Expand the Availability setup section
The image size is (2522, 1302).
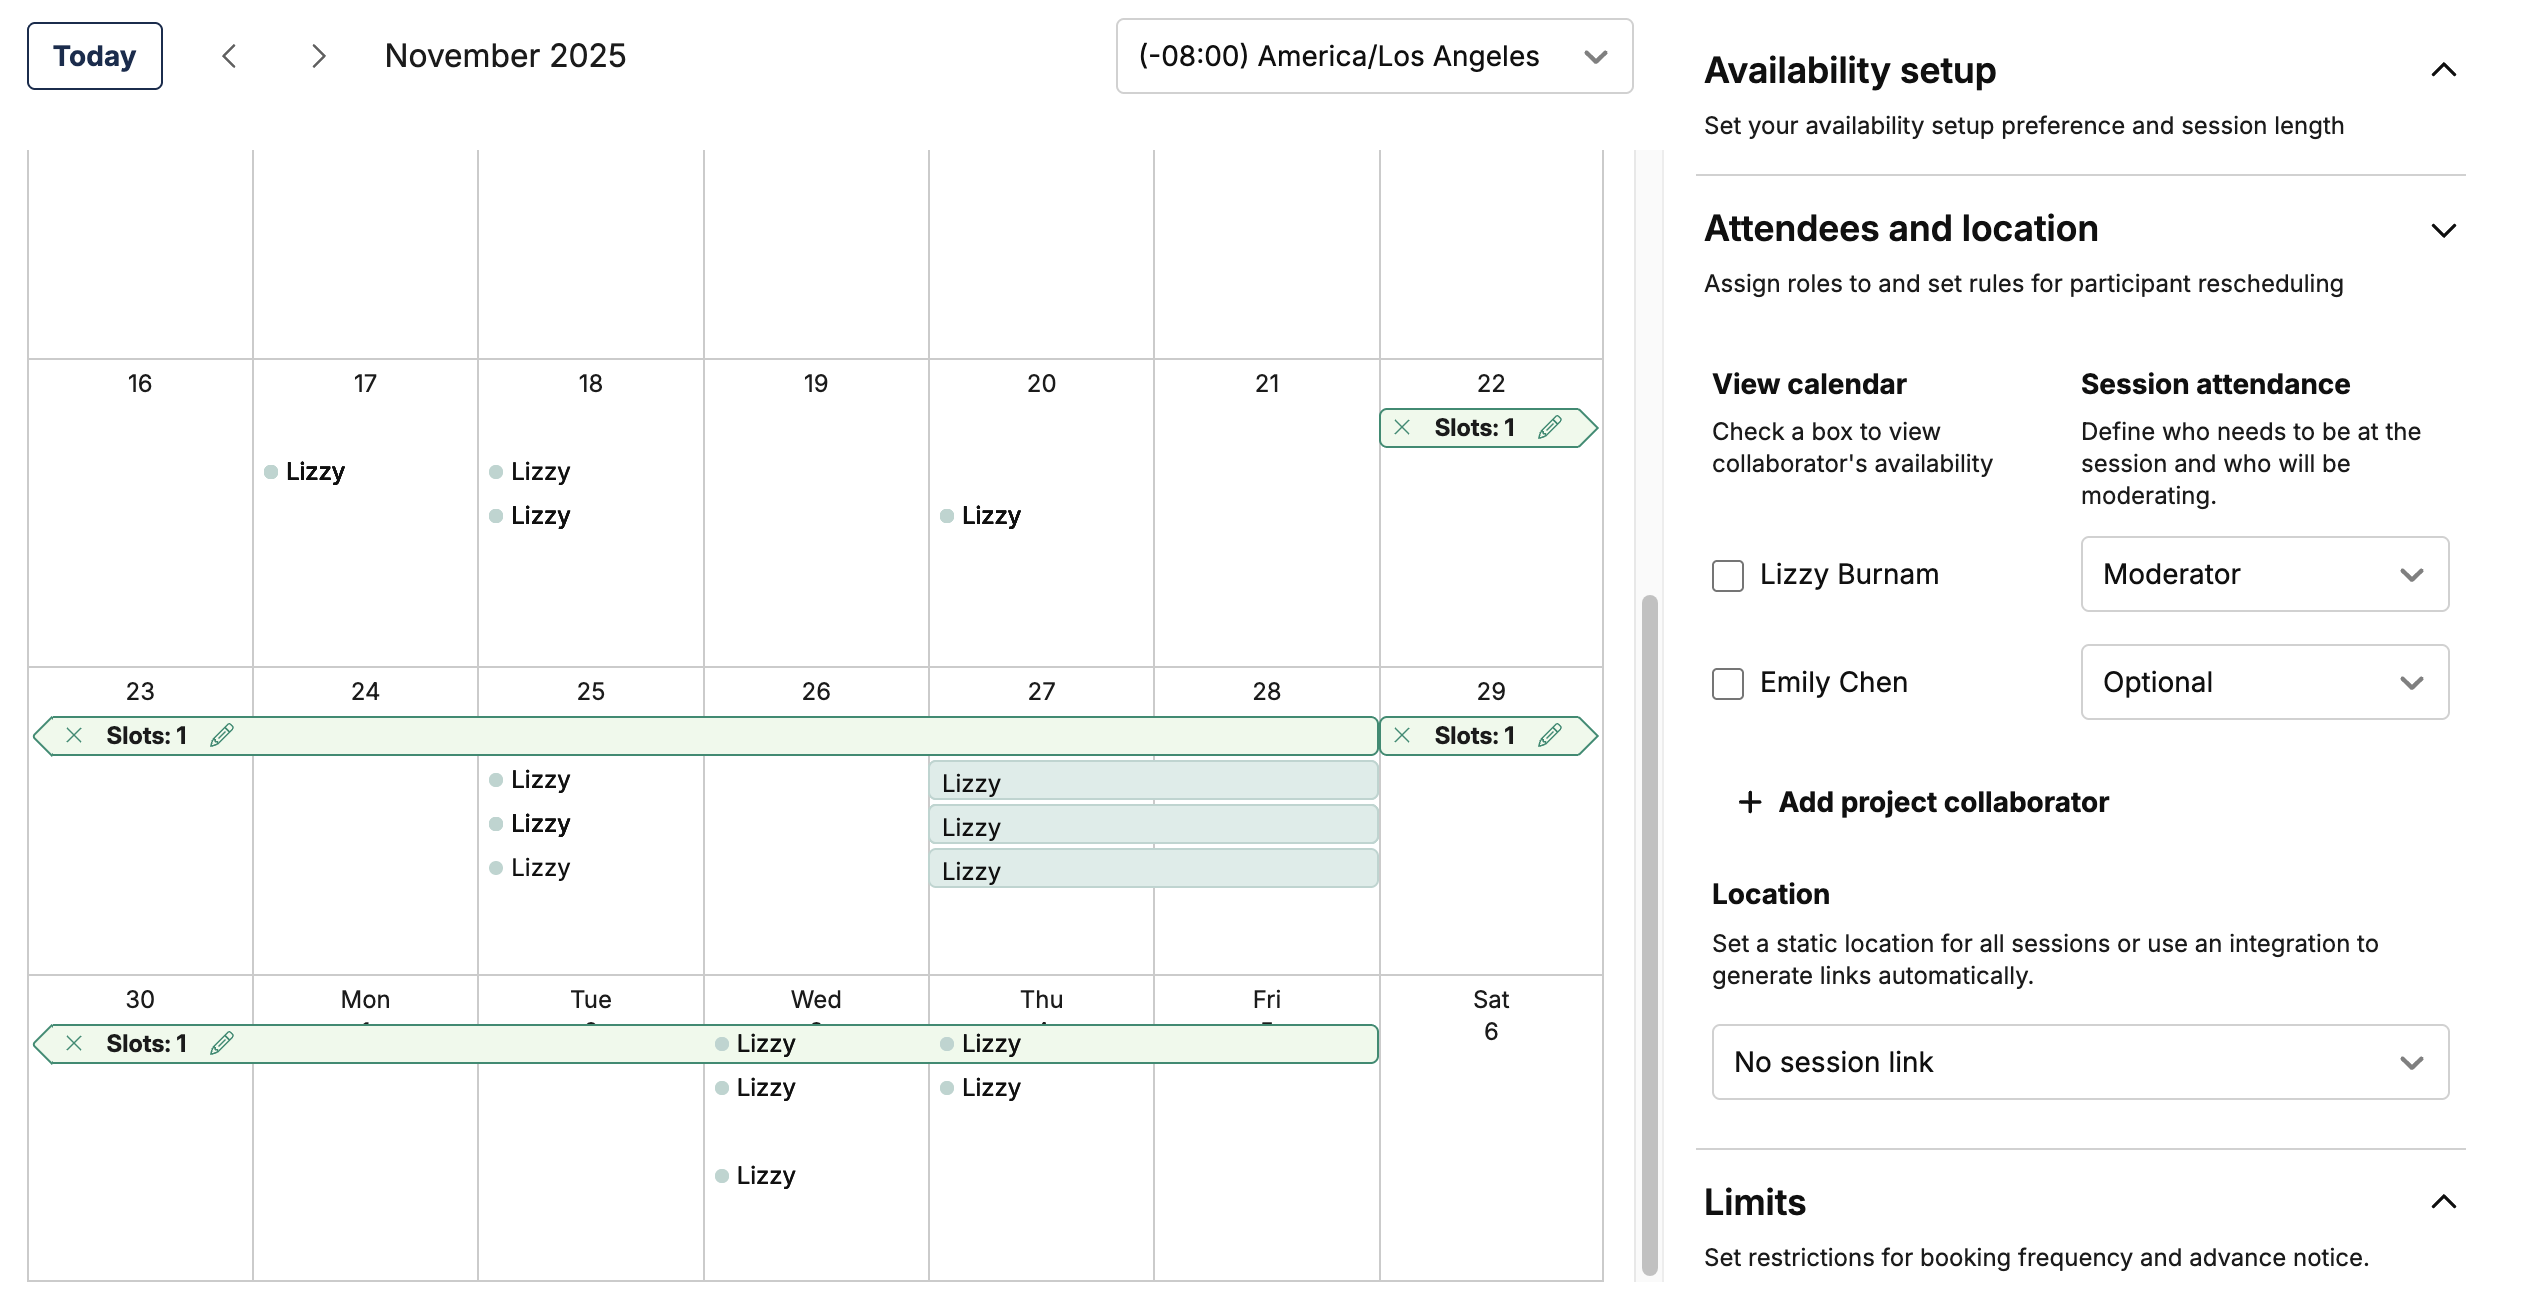(2443, 70)
